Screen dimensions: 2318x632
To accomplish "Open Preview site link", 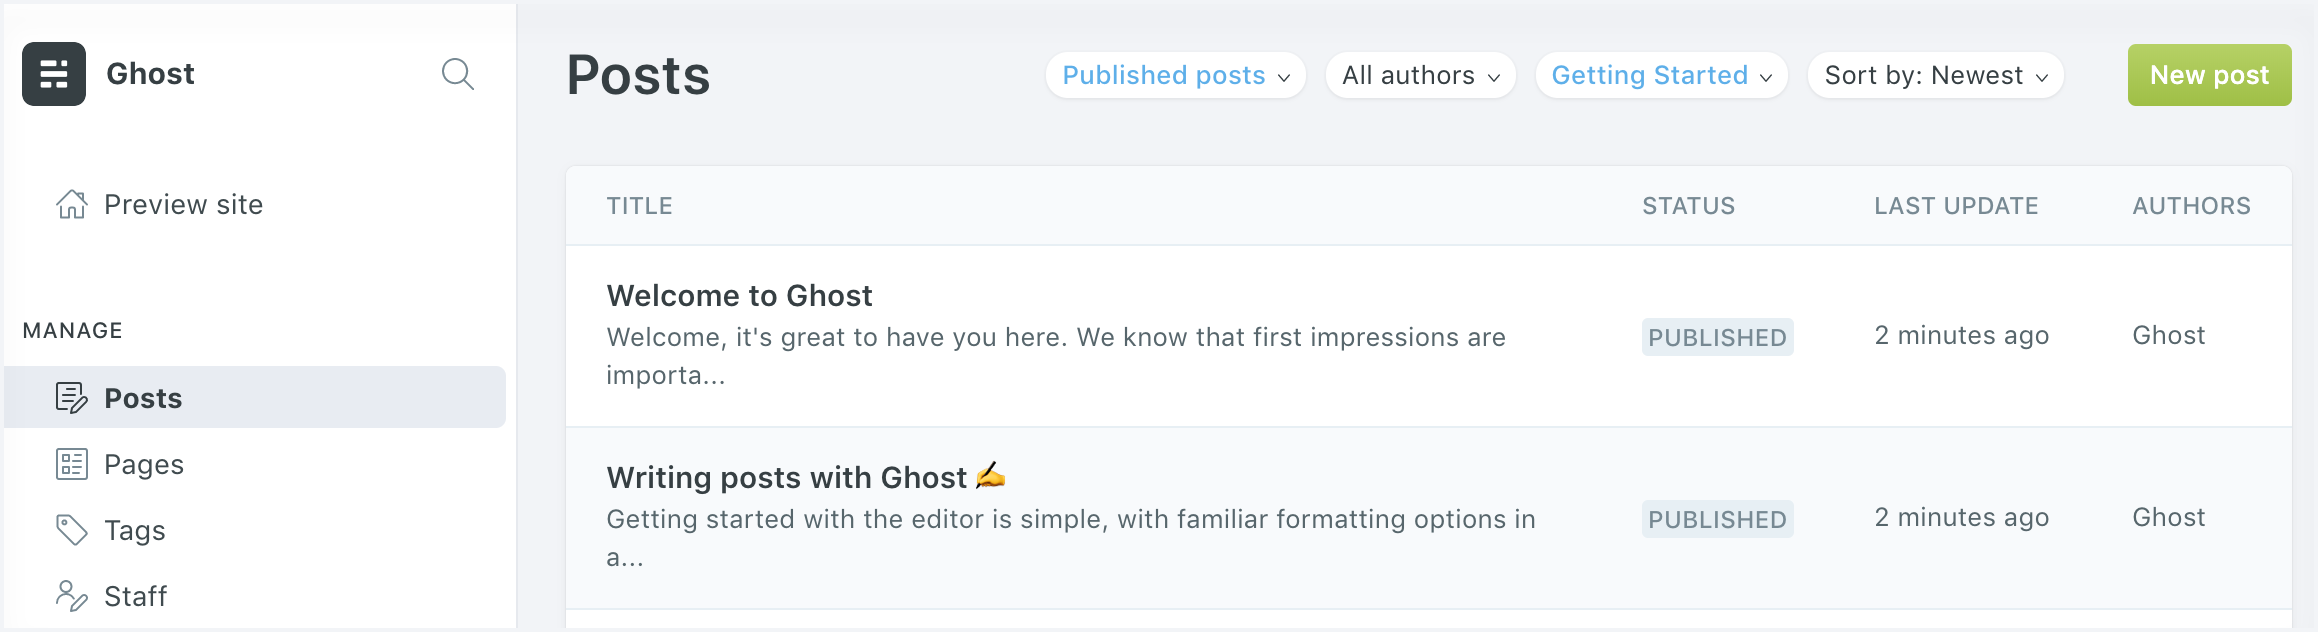I will [x=184, y=205].
